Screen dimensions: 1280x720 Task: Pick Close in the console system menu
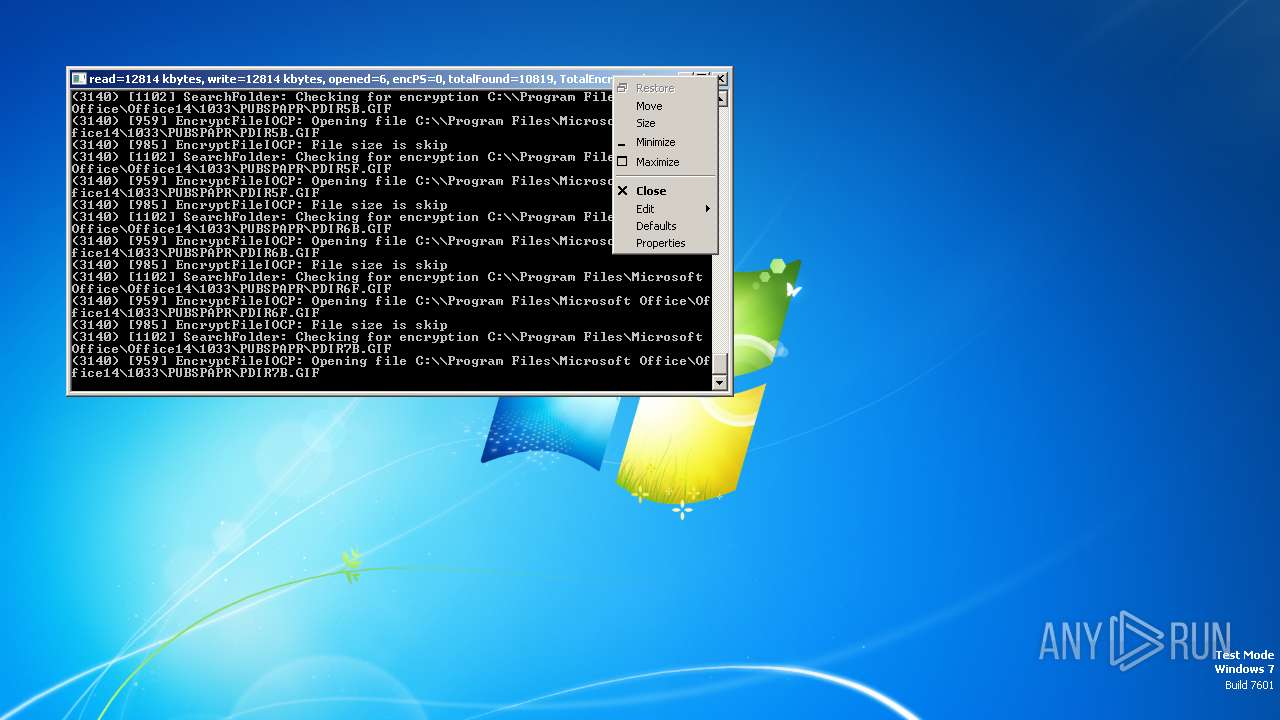click(x=665, y=191)
